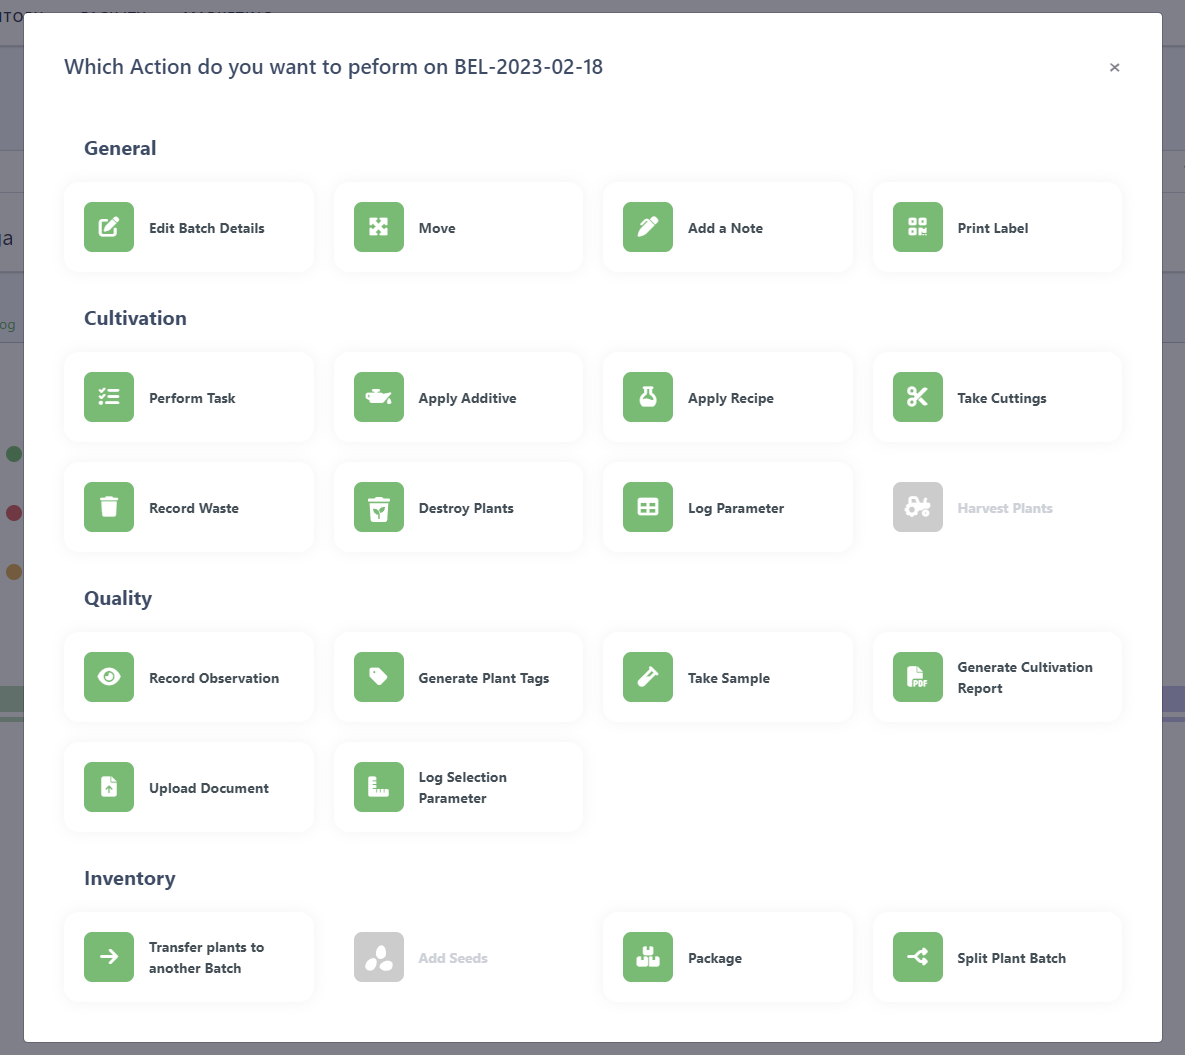
Task: Click the Record Waste trash bin icon
Action: point(109,507)
